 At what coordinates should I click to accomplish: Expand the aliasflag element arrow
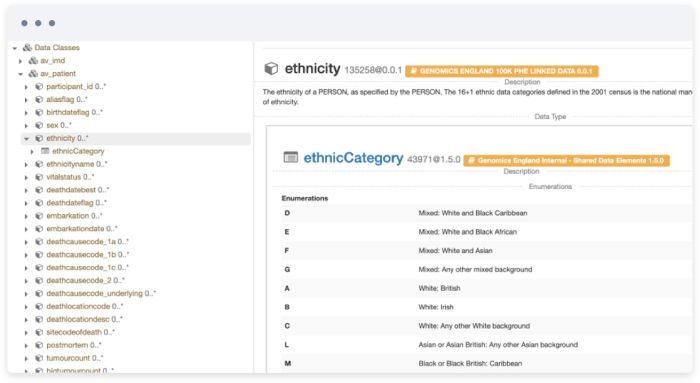click(x=26, y=100)
